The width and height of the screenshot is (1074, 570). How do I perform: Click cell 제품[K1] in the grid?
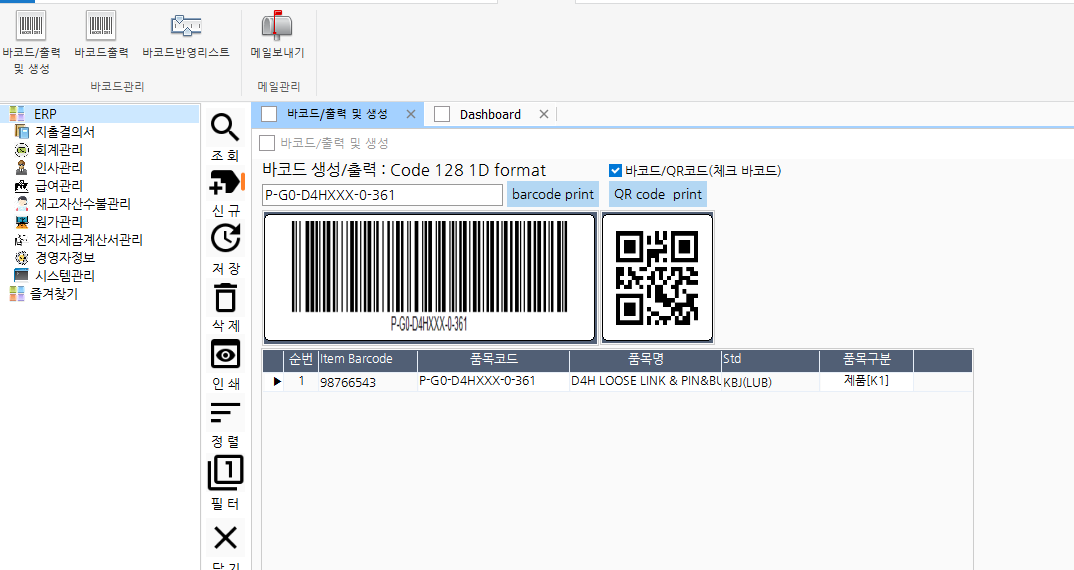click(x=866, y=381)
